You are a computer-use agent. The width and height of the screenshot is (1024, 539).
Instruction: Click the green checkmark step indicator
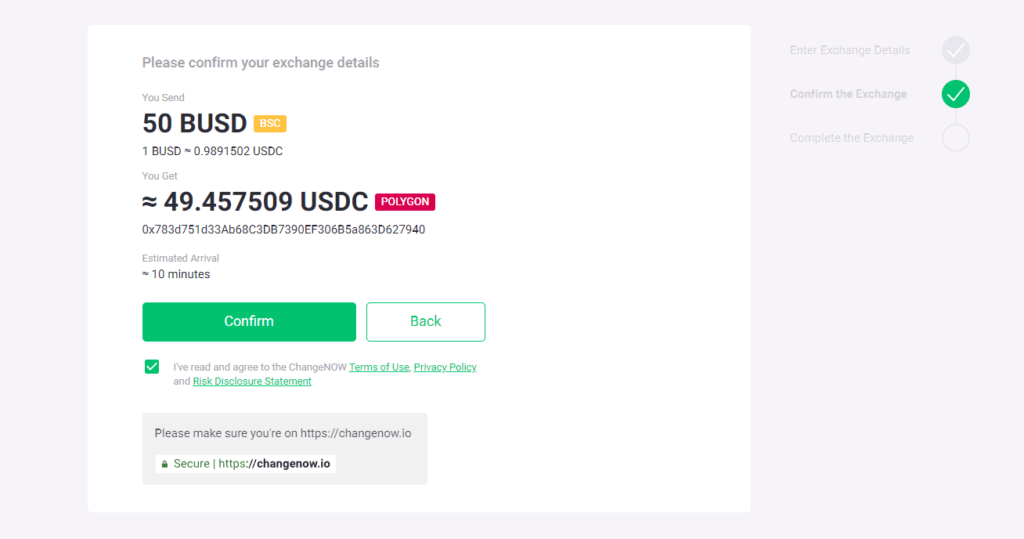click(955, 94)
